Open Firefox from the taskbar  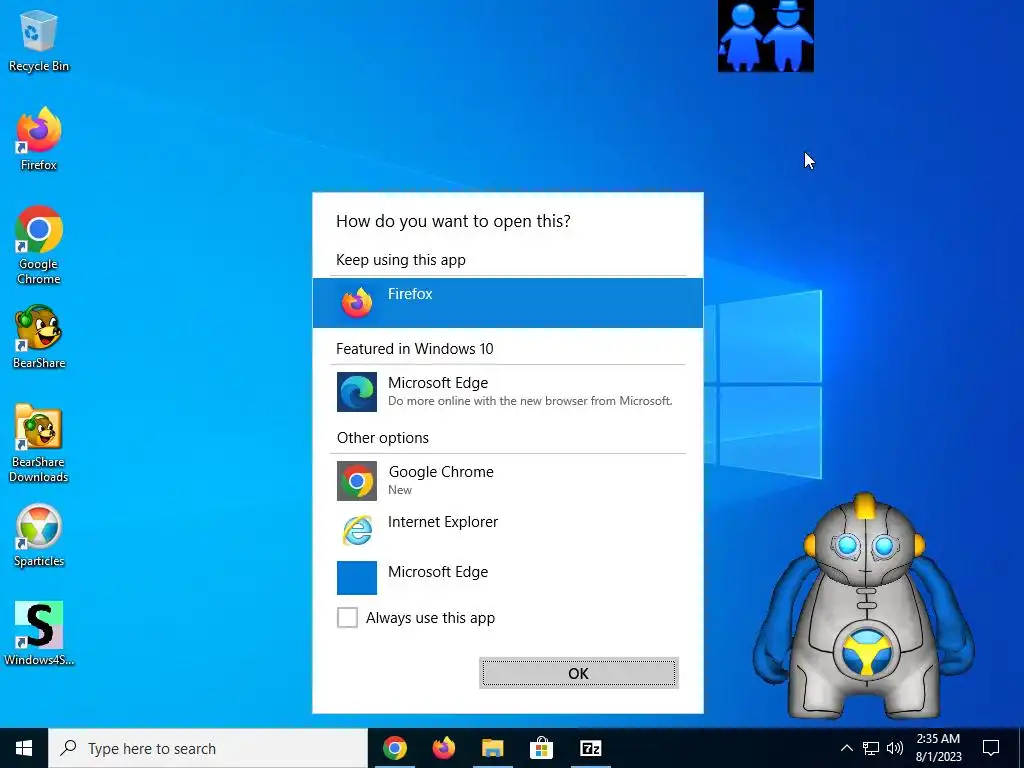coord(444,748)
